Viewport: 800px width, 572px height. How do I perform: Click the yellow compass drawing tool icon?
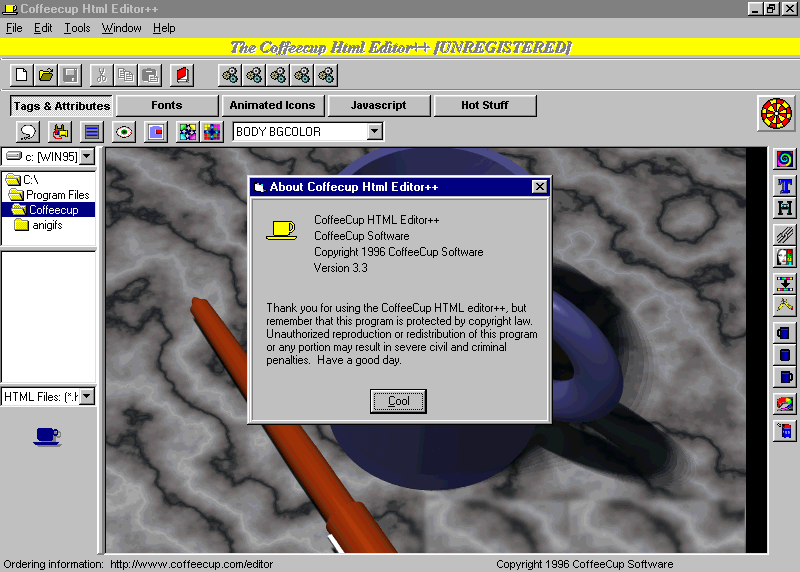point(785,305)
